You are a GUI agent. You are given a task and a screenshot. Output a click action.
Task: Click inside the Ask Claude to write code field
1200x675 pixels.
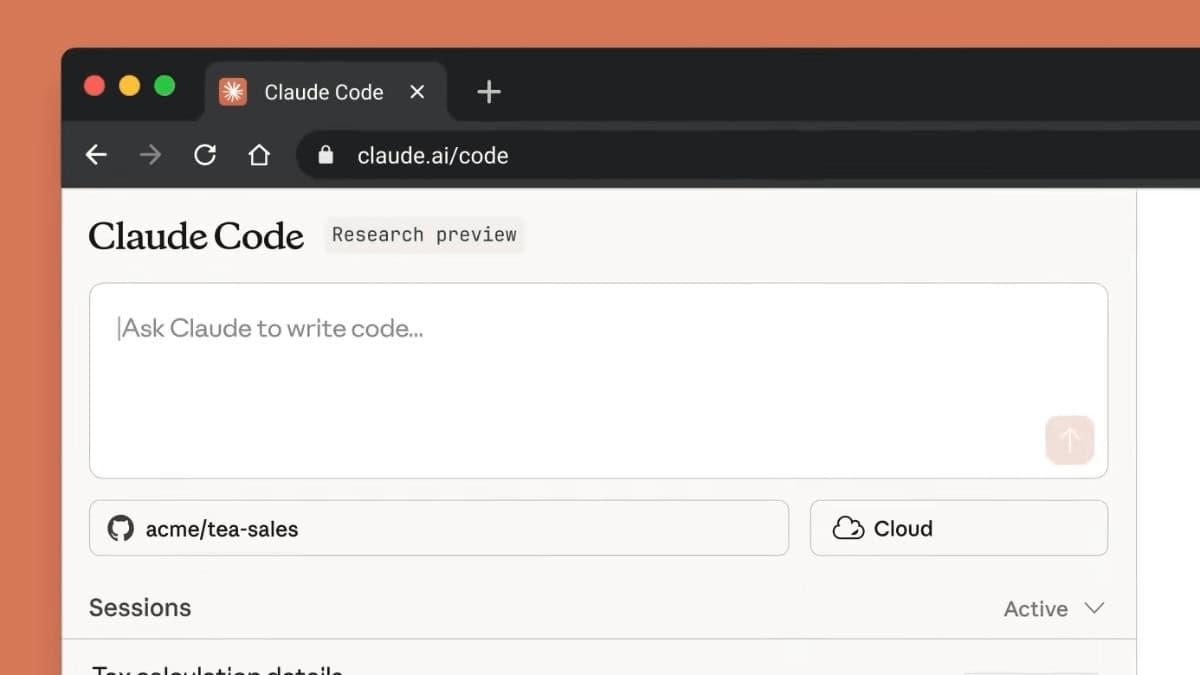click(x=400, y=328)
